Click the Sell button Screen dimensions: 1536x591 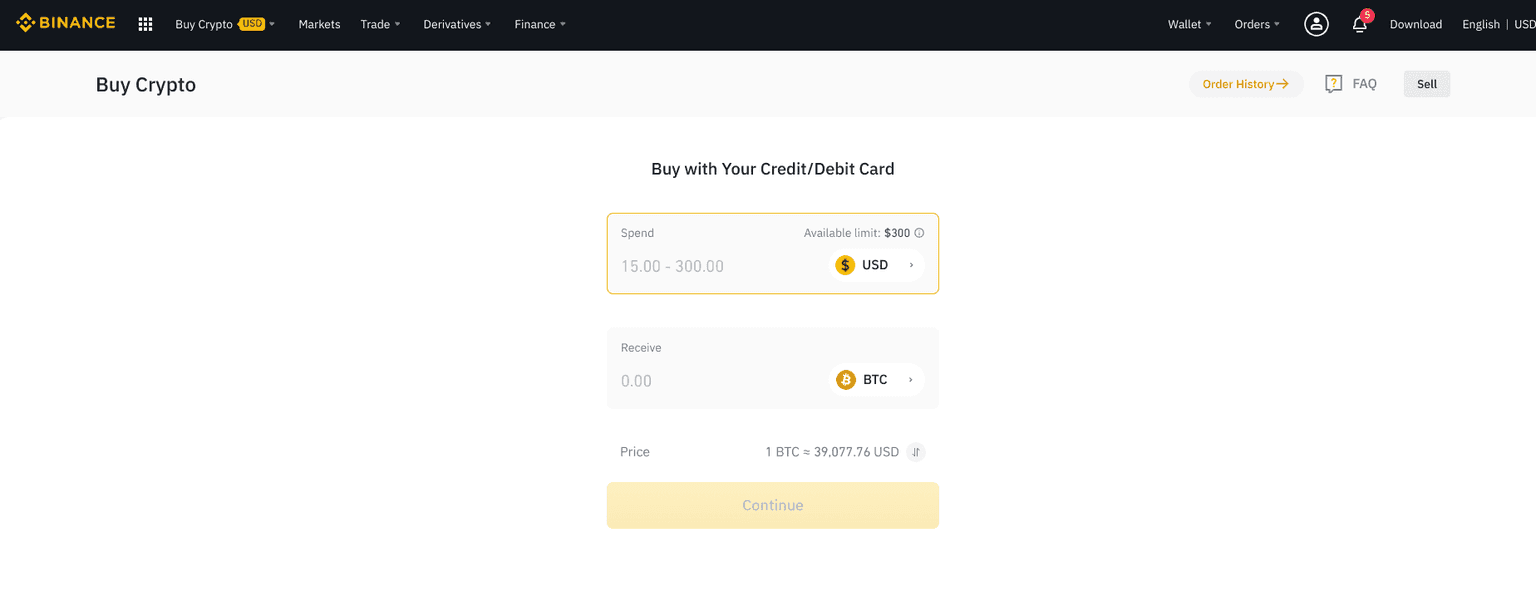[1426, 84]
